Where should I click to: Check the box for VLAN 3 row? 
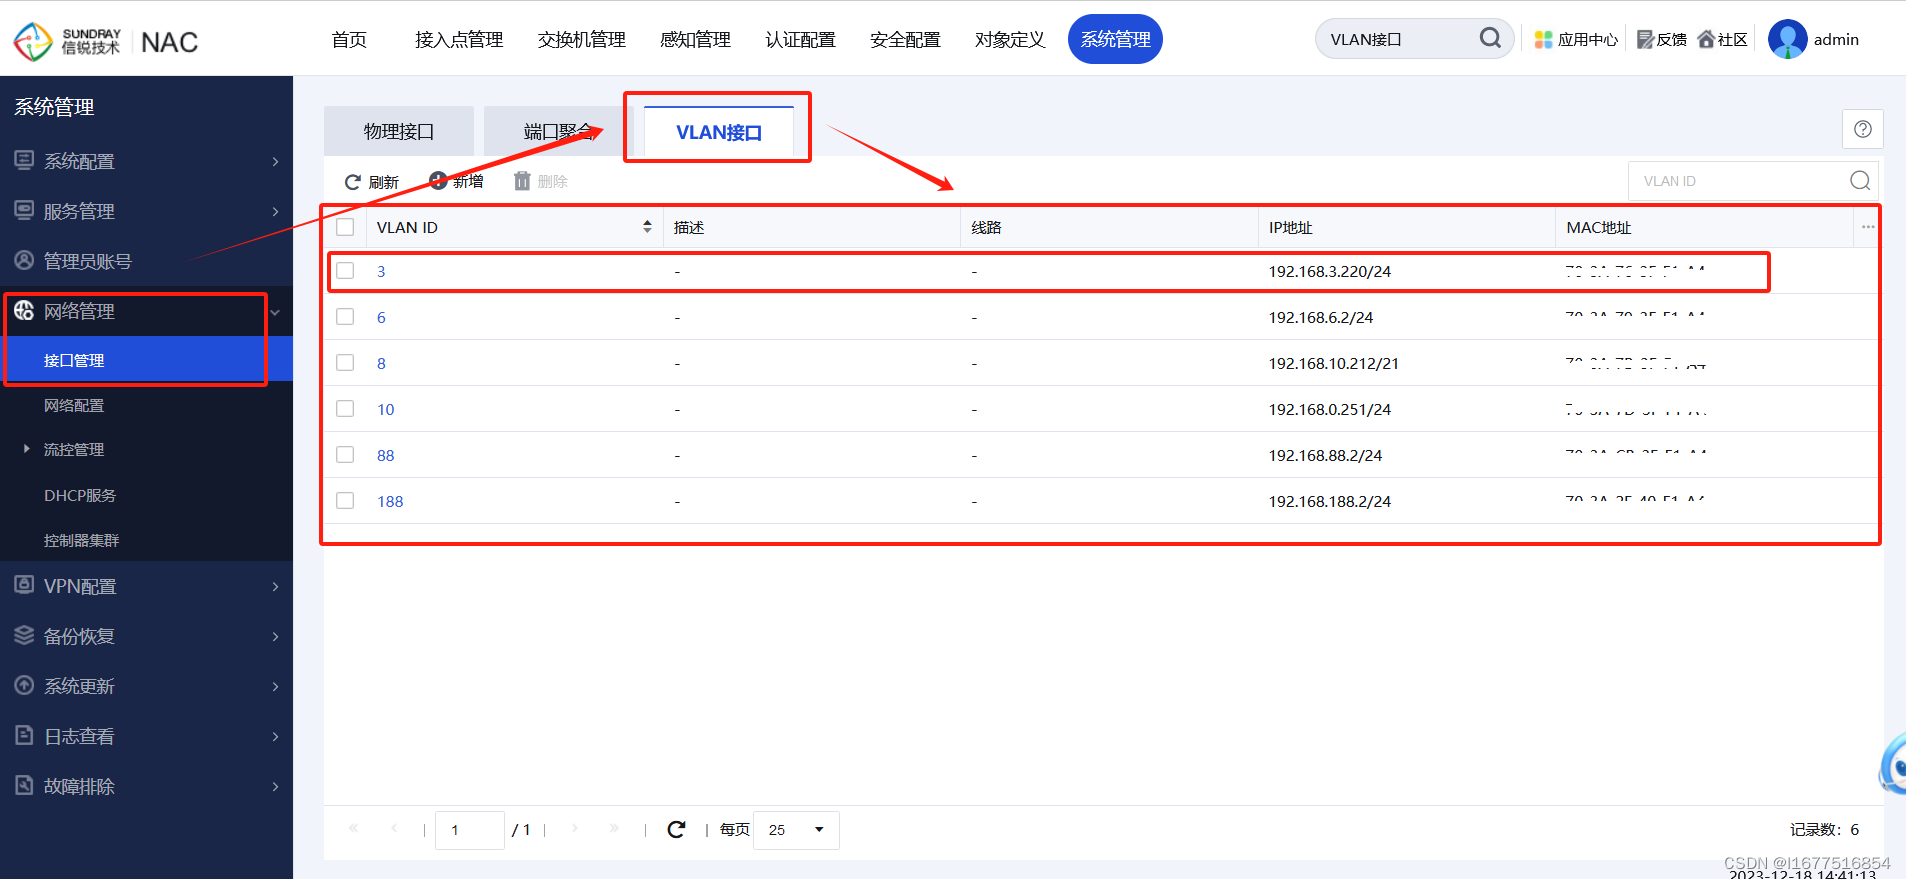tap(345, 271)
